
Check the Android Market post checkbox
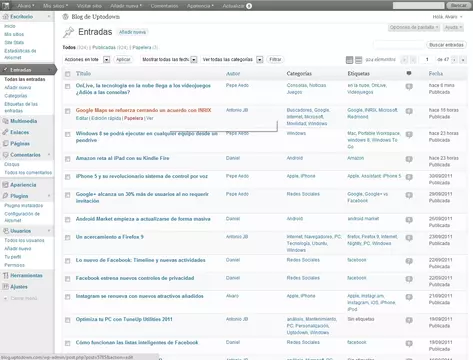(68, 220)
